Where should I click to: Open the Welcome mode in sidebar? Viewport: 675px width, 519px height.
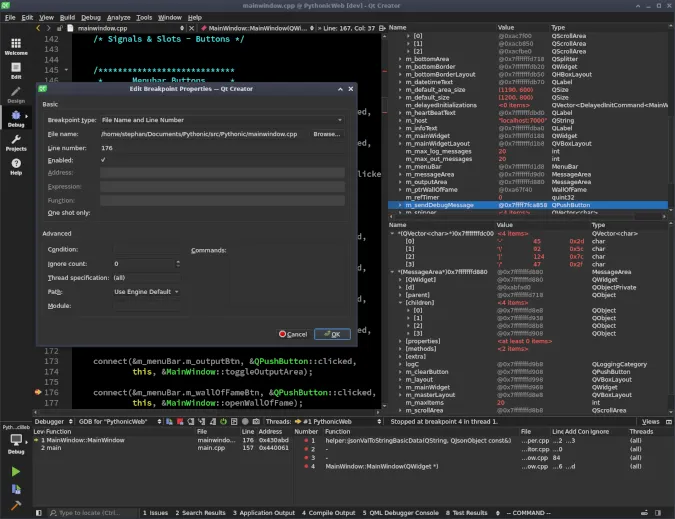click(16, 47)
